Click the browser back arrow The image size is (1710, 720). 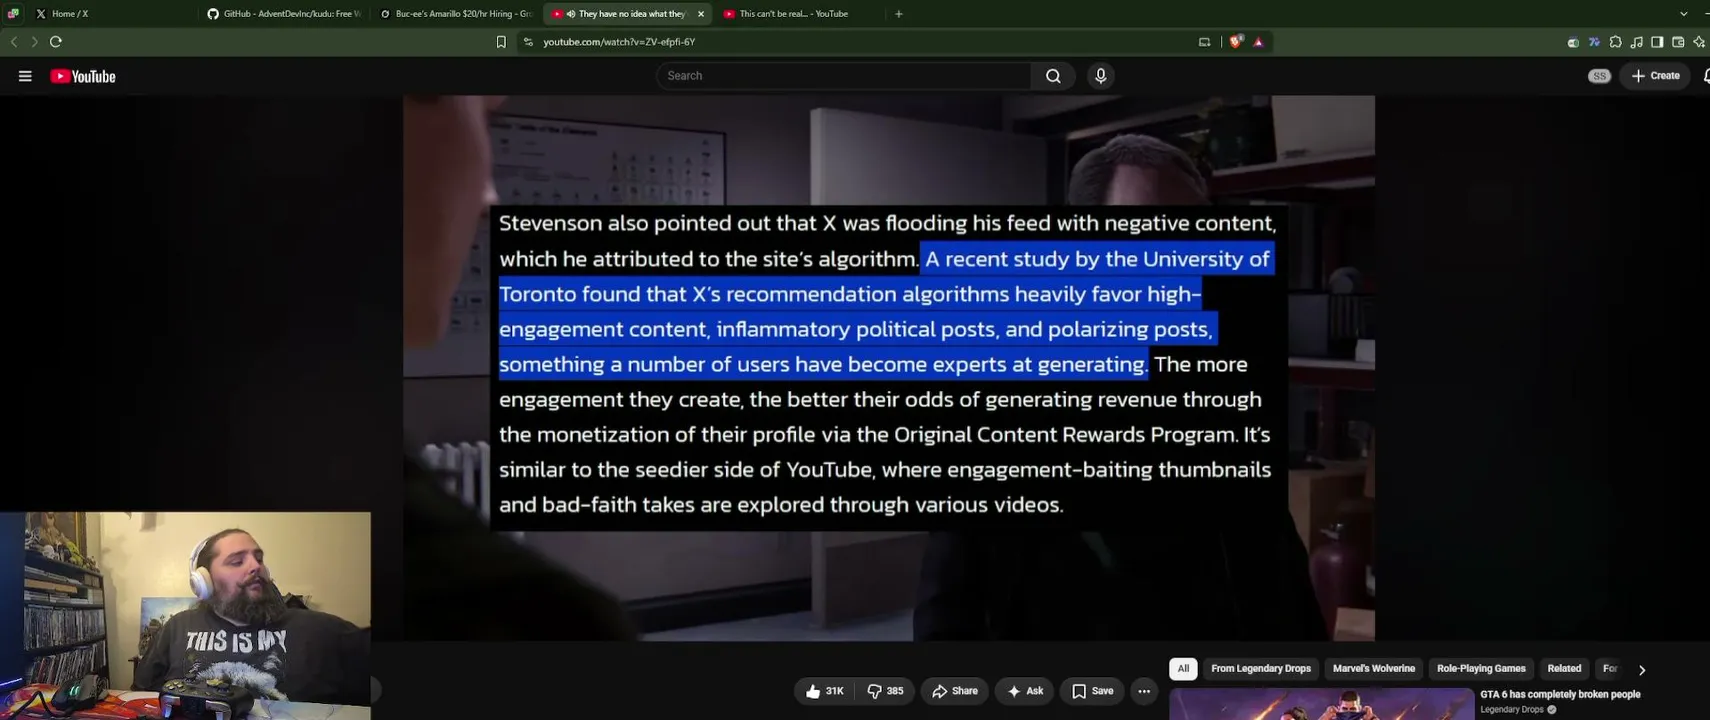click(x=14, y=42)
